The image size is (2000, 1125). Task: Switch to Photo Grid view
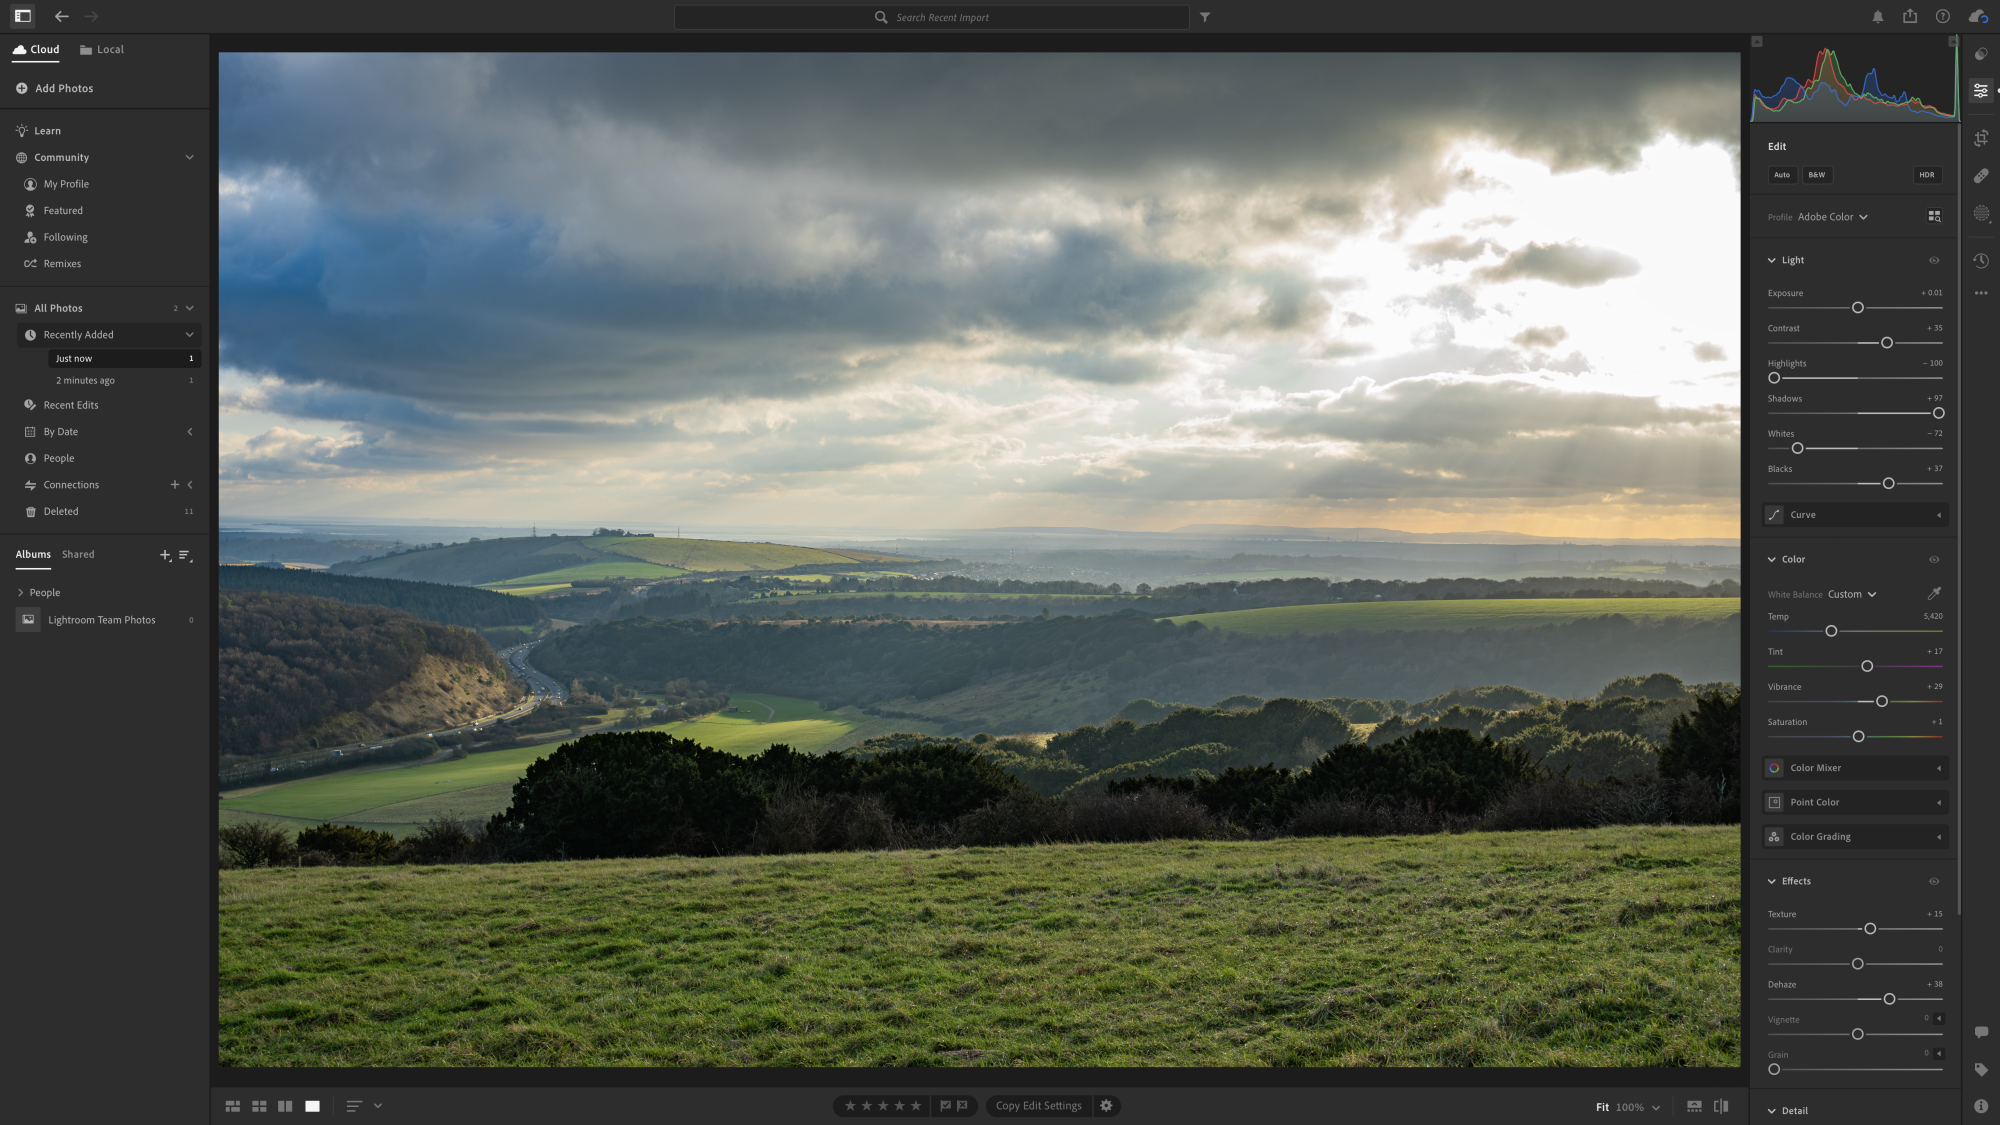coord(233,1106)
